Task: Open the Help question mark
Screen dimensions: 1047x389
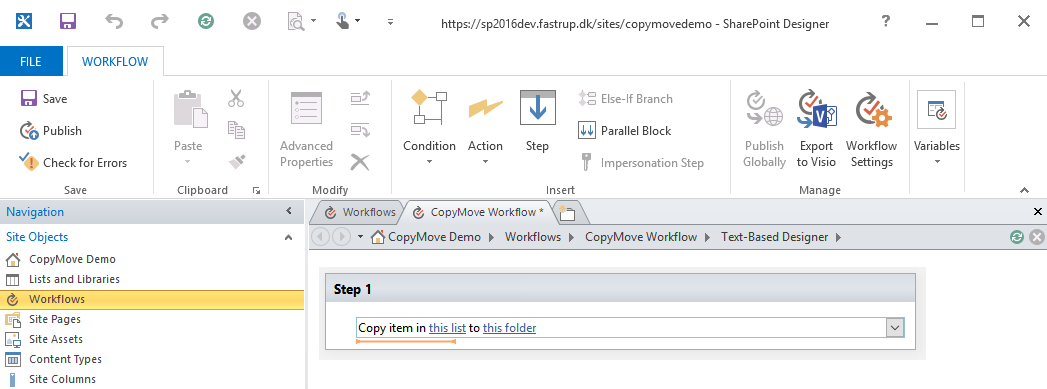Action: coord(886,21)
